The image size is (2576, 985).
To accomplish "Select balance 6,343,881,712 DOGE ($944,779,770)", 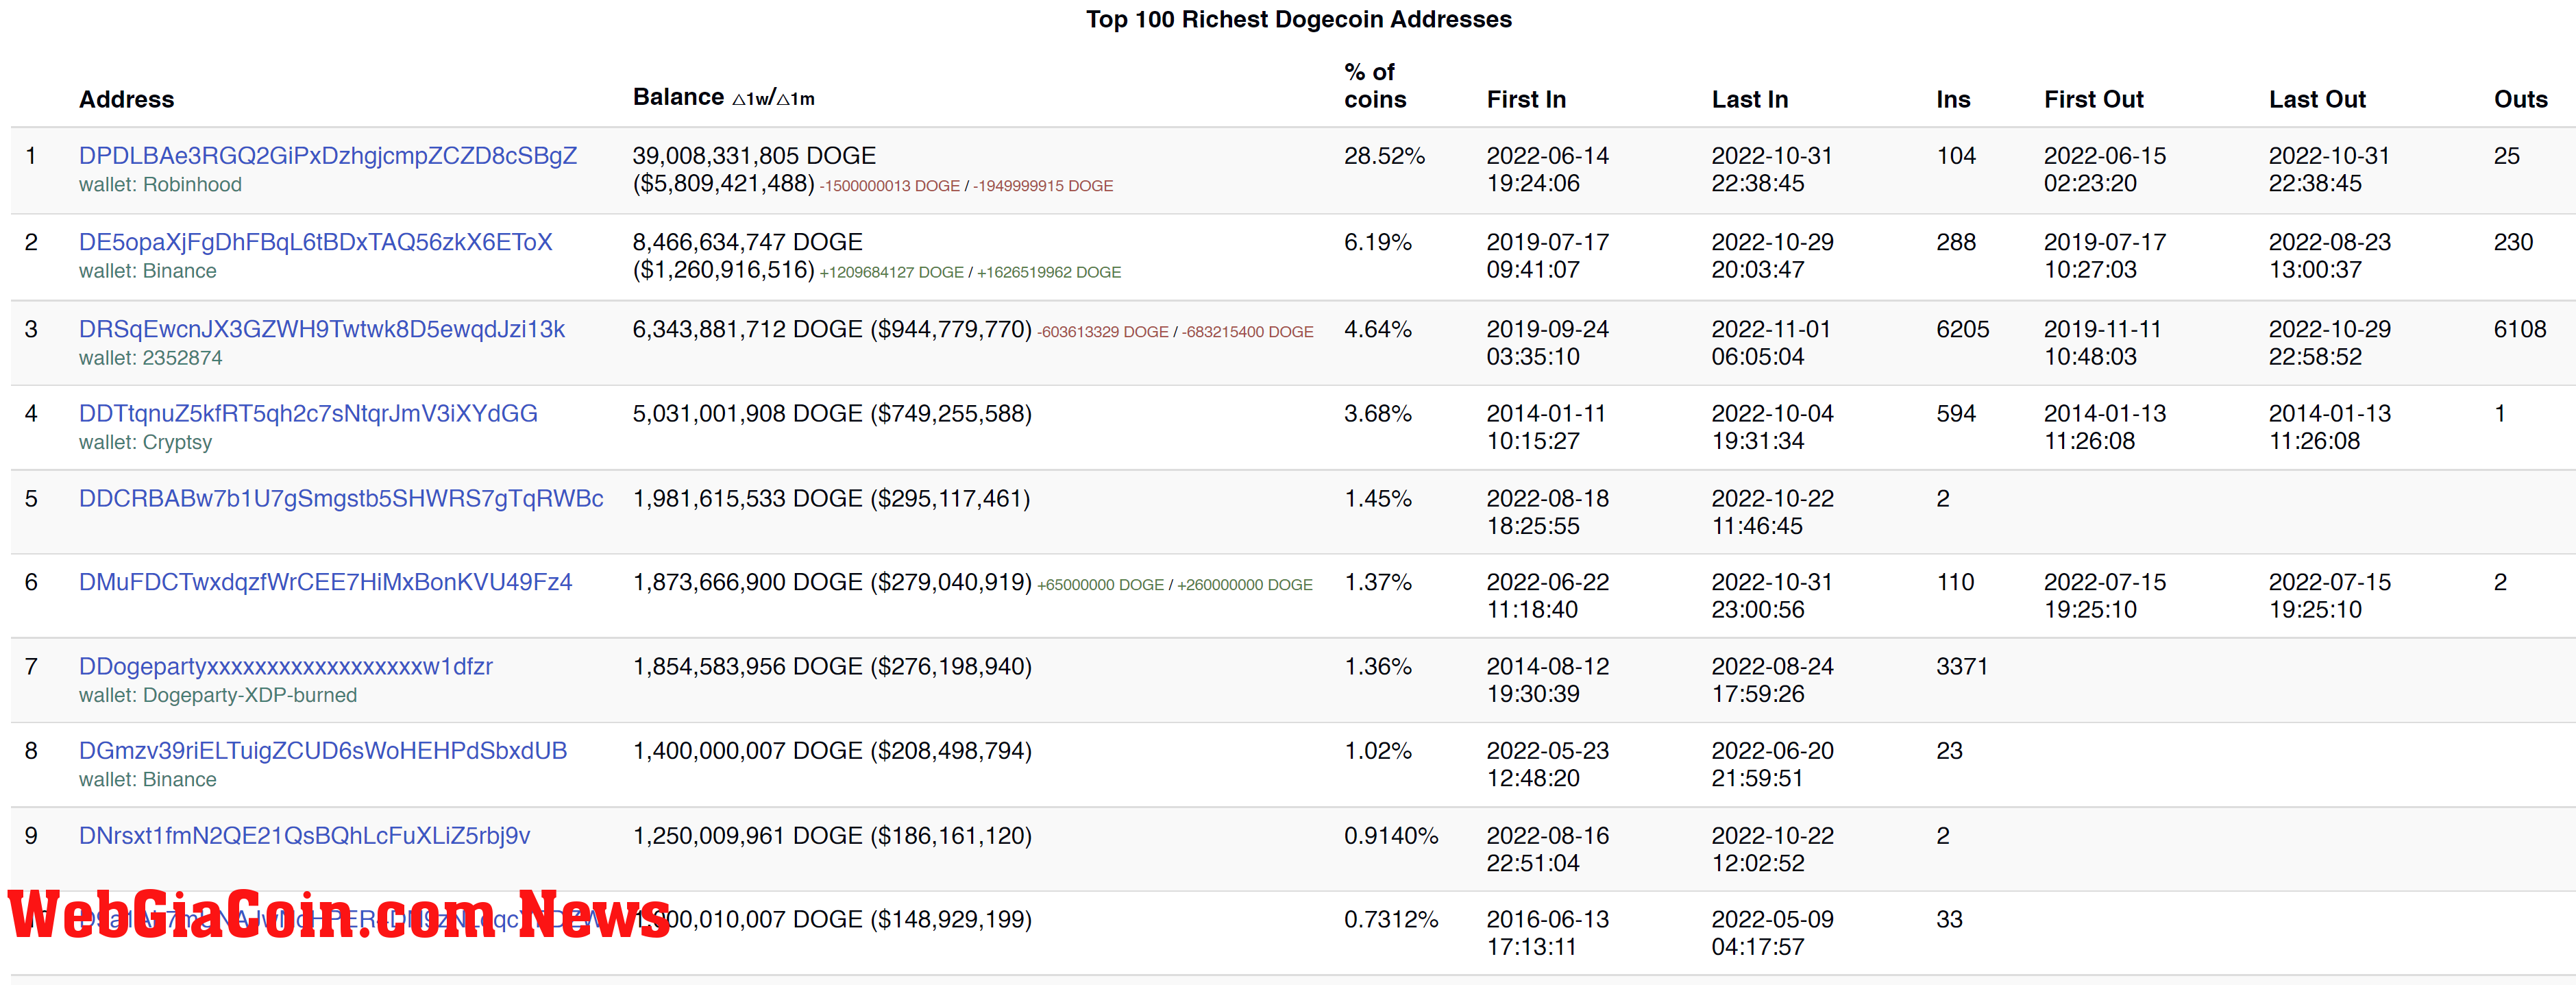I will [x=832, y=329].
